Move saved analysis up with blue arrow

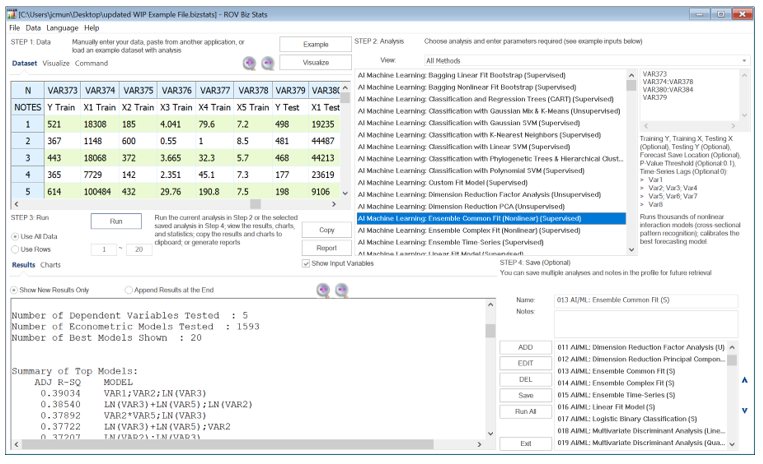[x=745, y=380]
